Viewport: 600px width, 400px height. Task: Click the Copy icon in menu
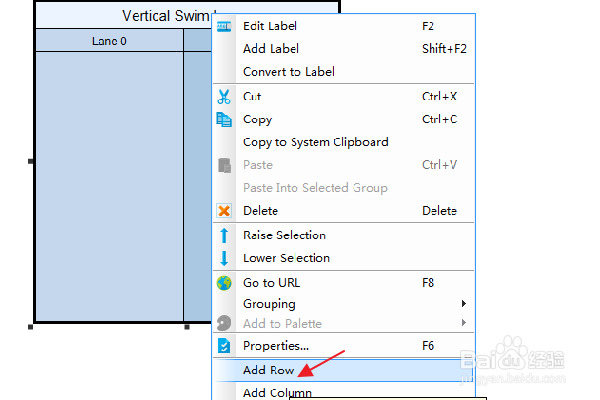coord(224,119)
